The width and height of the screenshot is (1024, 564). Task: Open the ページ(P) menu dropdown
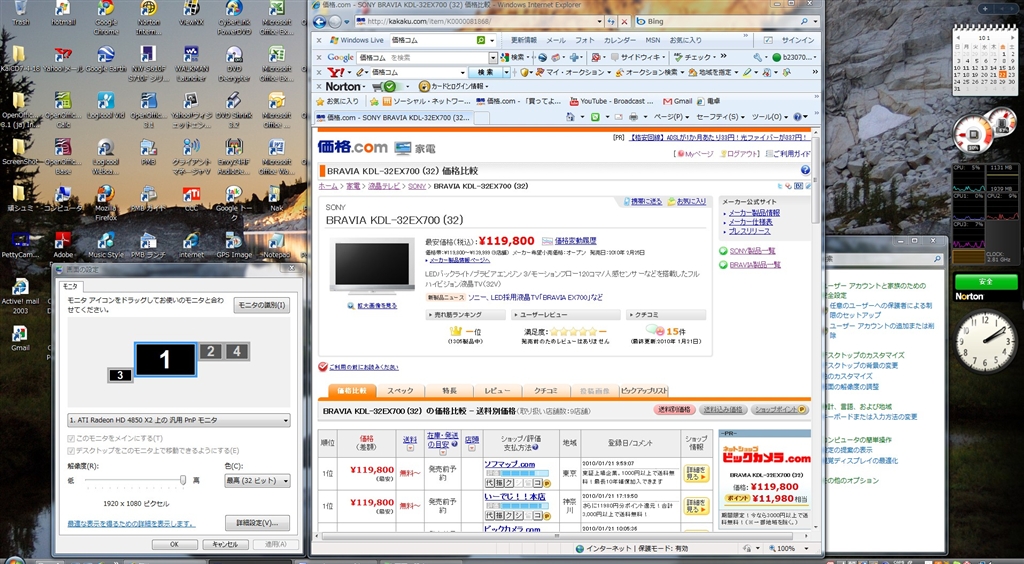[x=671, y=118]
